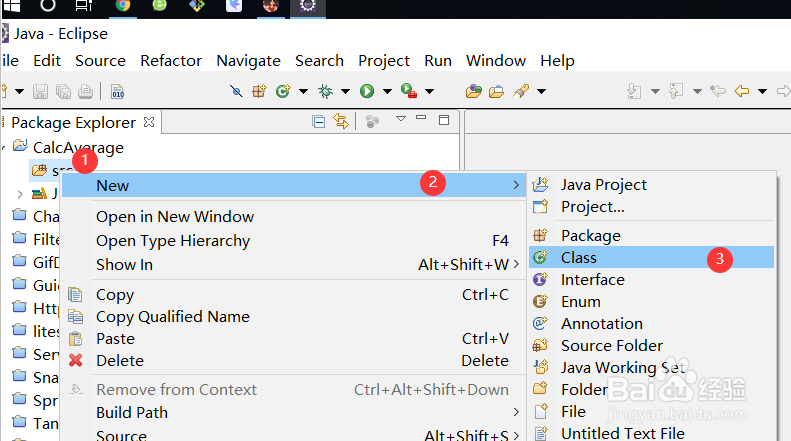Select Project... in New submenu
This screenshot has height=441, width=791.
click(651, 206)
